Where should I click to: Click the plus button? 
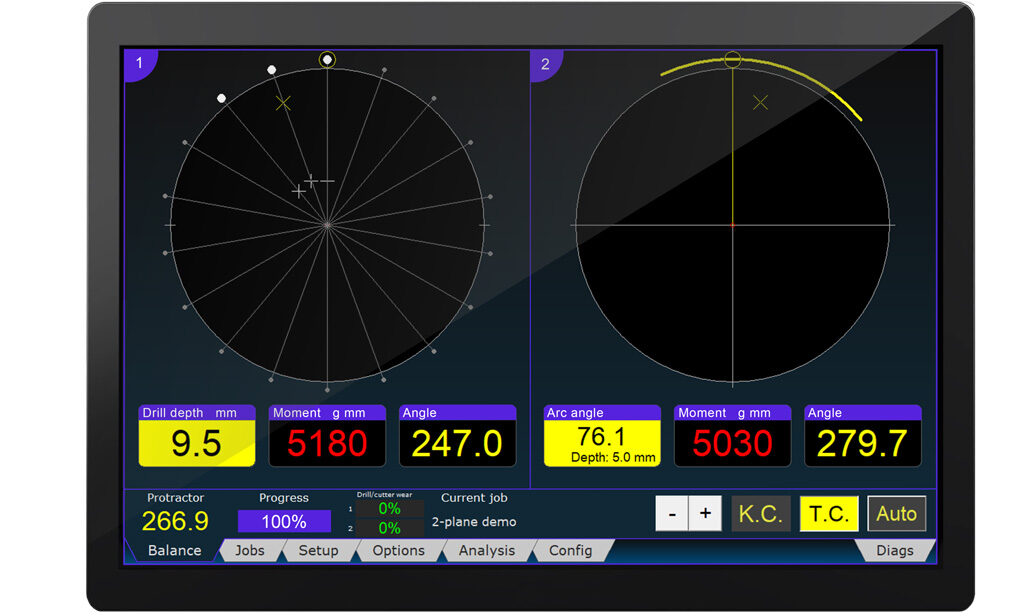tap(705, 513)
